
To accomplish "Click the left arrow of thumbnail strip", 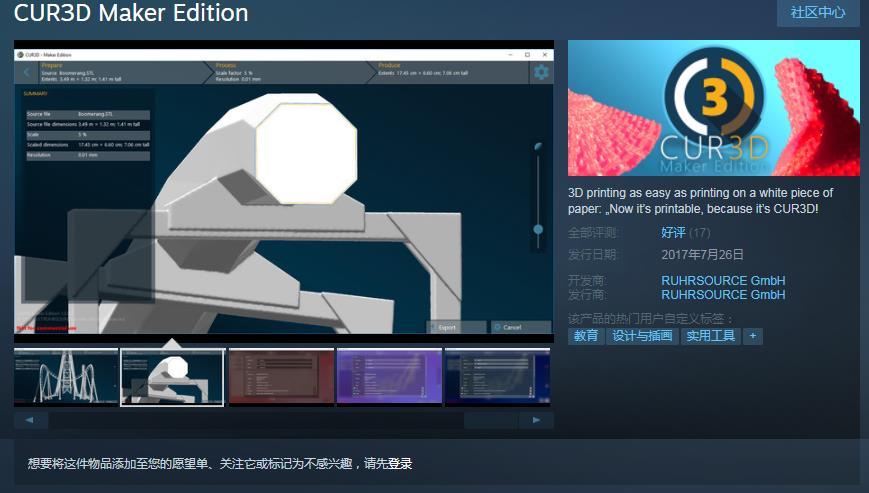I will [30, 420].
